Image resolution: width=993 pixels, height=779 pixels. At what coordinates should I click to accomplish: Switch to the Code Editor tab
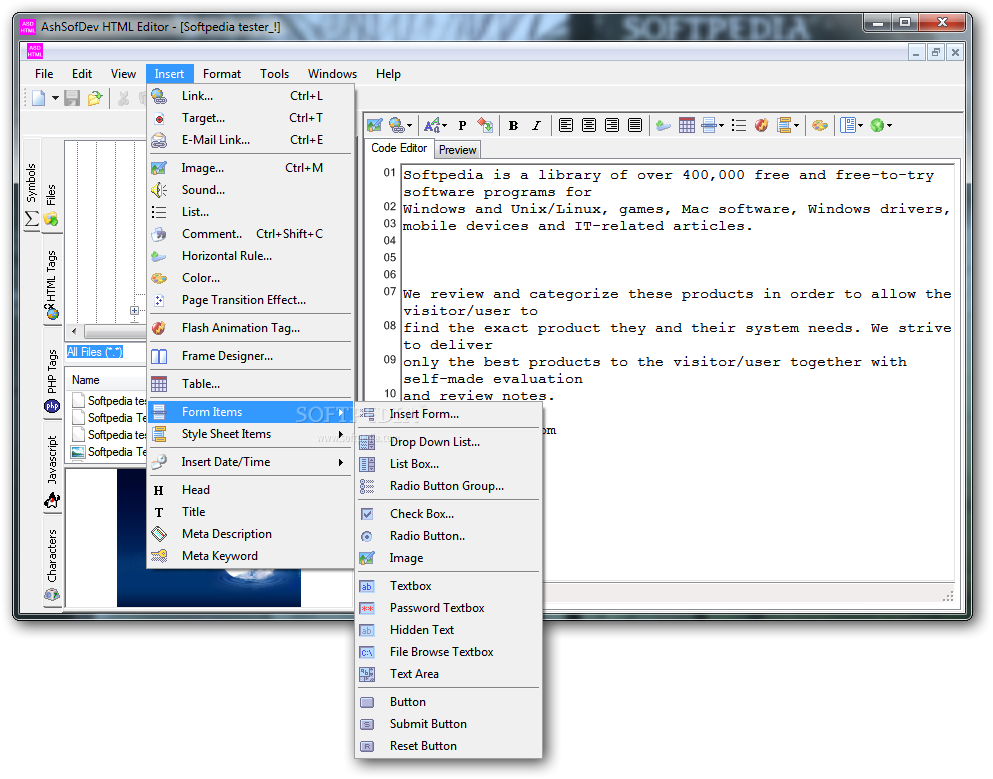click(x=399, y=148)
